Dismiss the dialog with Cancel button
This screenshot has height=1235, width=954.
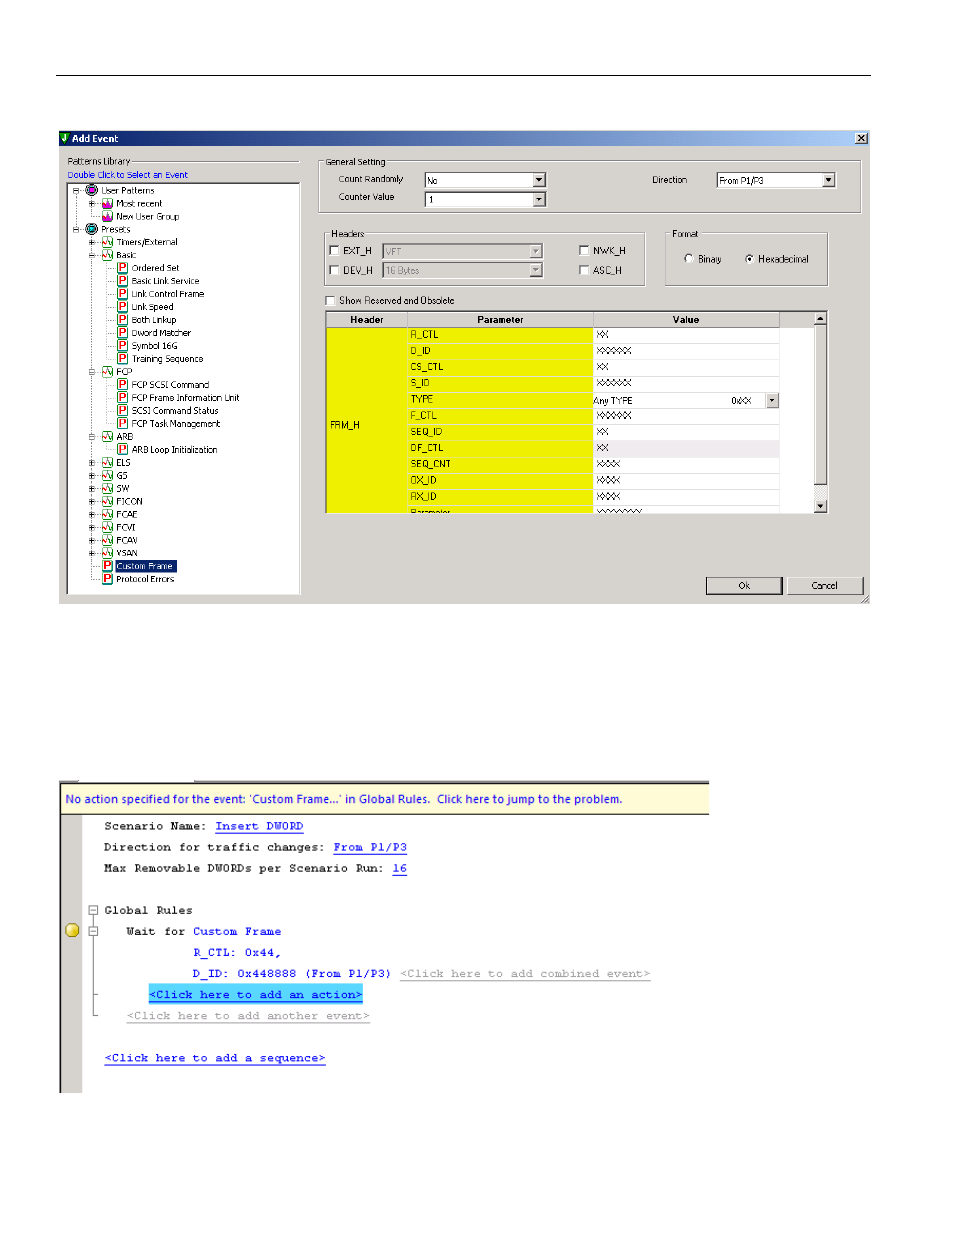pyautogui.click(x=825, y=586)
